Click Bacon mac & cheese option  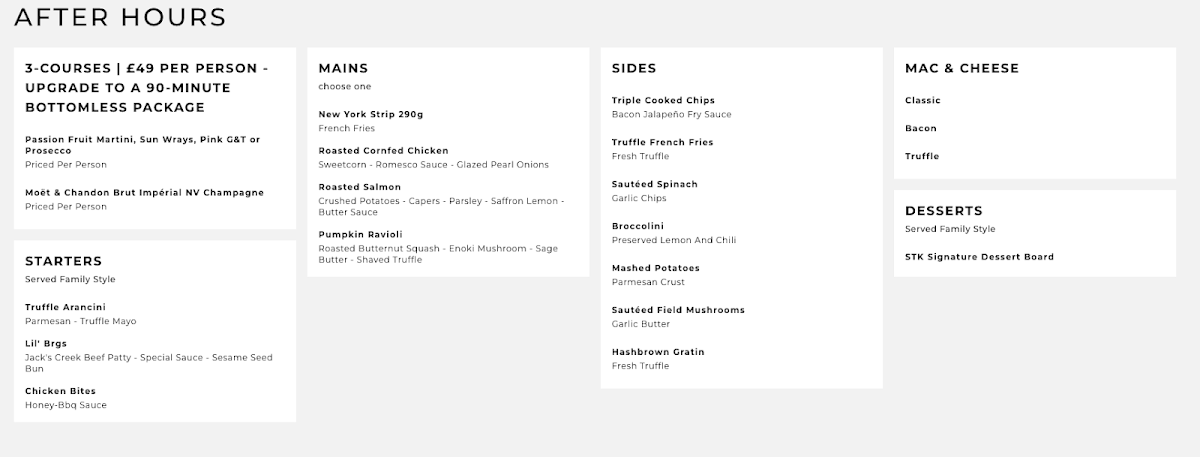pos(921,129)
